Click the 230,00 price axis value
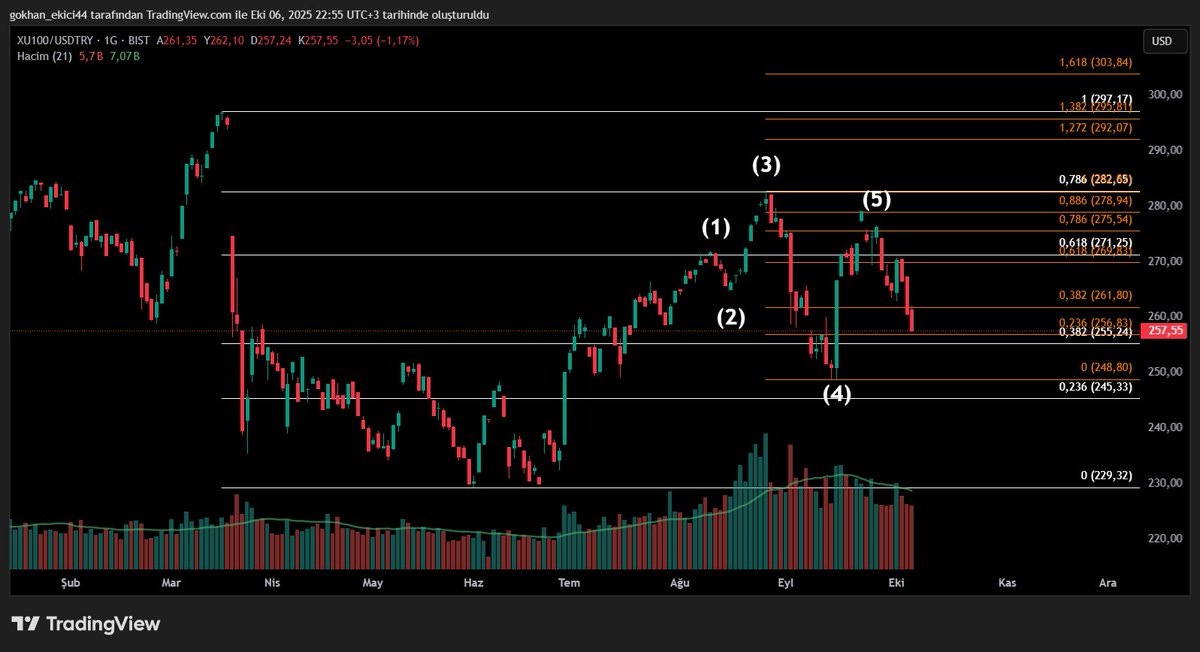The image size is (1200, 652). coord(1165,483)
